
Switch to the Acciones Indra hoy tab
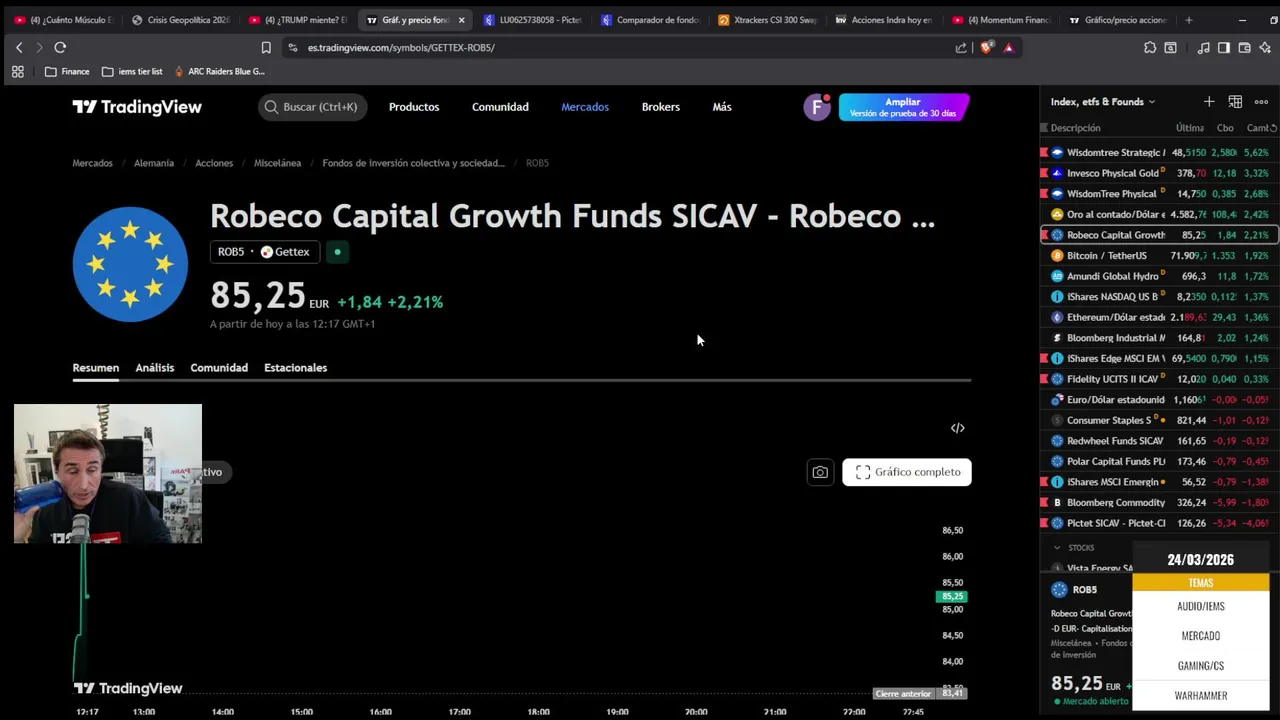click(x=883, y=20)
